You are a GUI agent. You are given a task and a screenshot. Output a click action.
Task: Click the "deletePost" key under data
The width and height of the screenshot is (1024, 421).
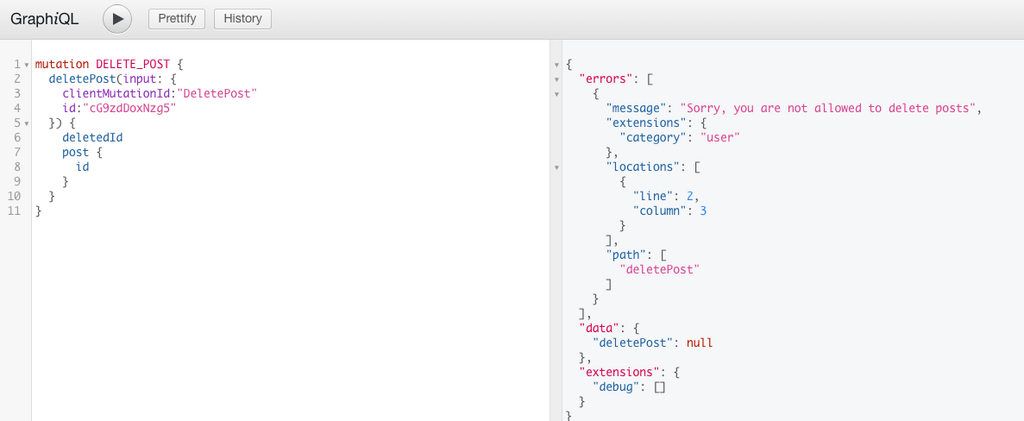coord(634,342)
